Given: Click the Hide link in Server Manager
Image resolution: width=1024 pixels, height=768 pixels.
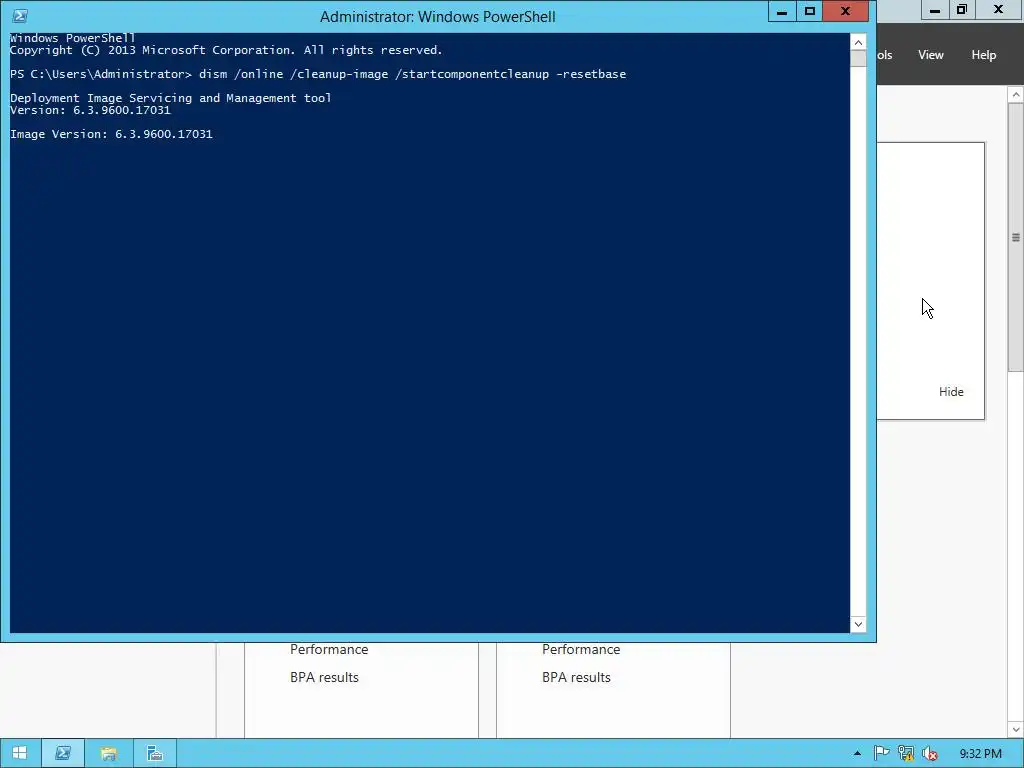Looking at the screenshot, I should tap(951, 392).
